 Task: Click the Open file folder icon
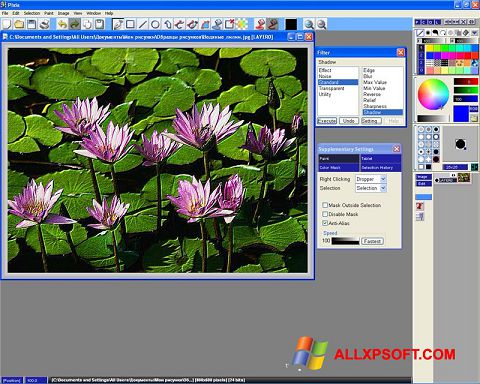(19, 24)
